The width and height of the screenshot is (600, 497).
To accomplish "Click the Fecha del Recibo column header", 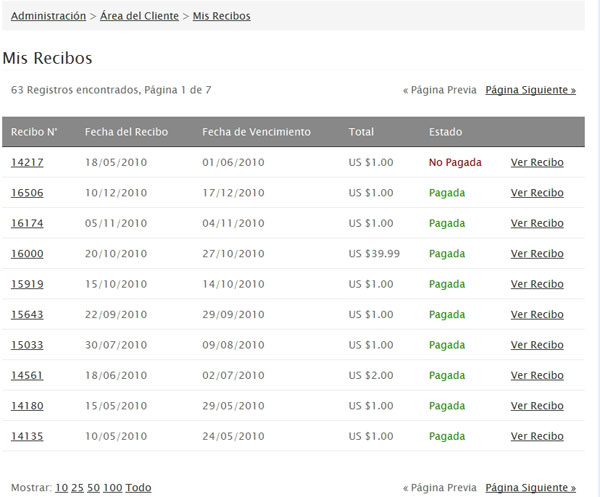I will click(126, 132).
